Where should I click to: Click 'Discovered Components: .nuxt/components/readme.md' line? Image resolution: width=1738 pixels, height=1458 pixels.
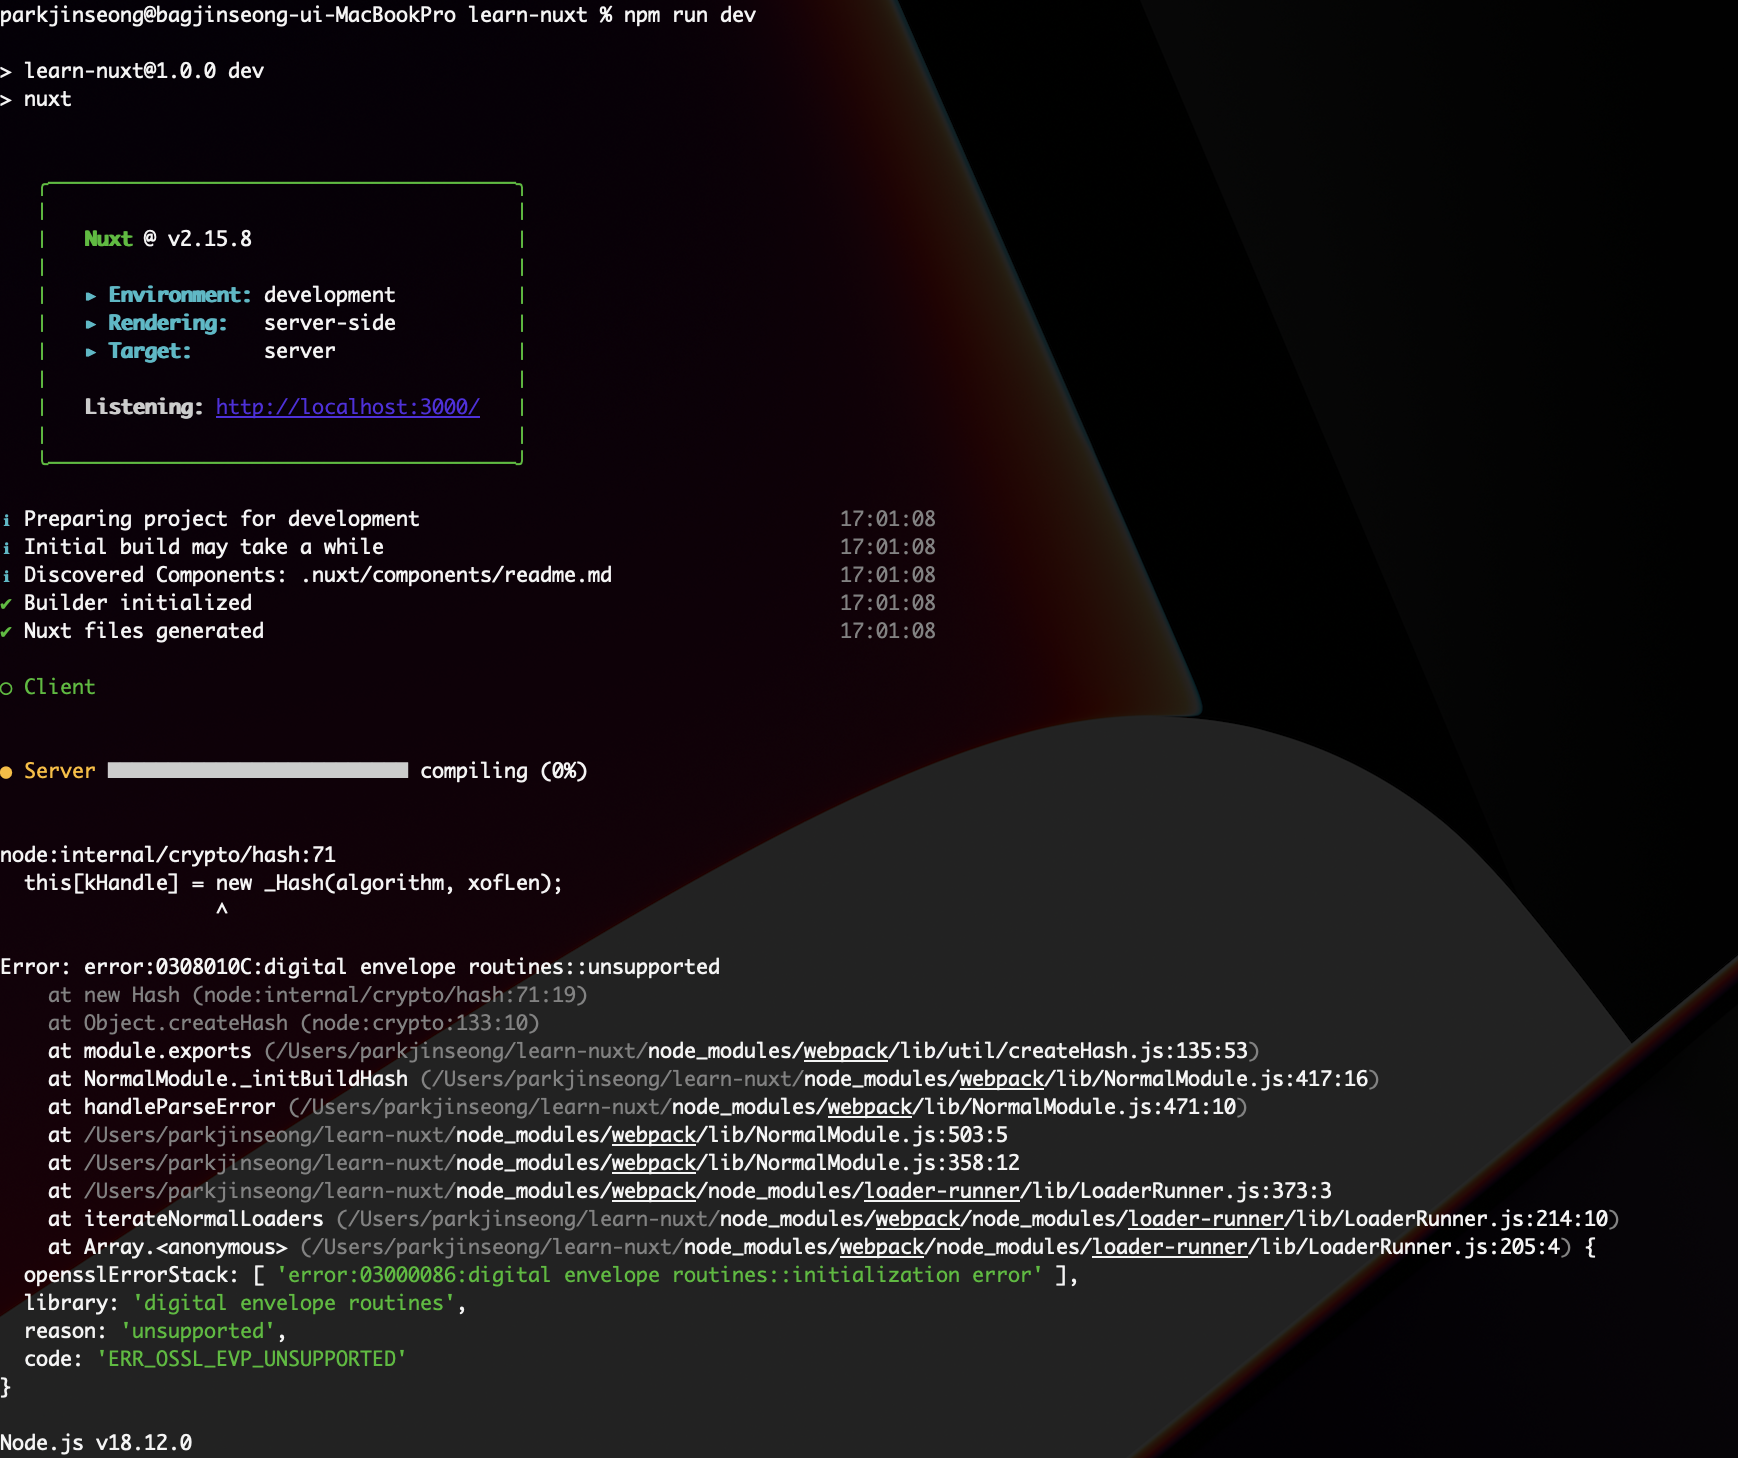pyautogui.click(x=318, y=575)
